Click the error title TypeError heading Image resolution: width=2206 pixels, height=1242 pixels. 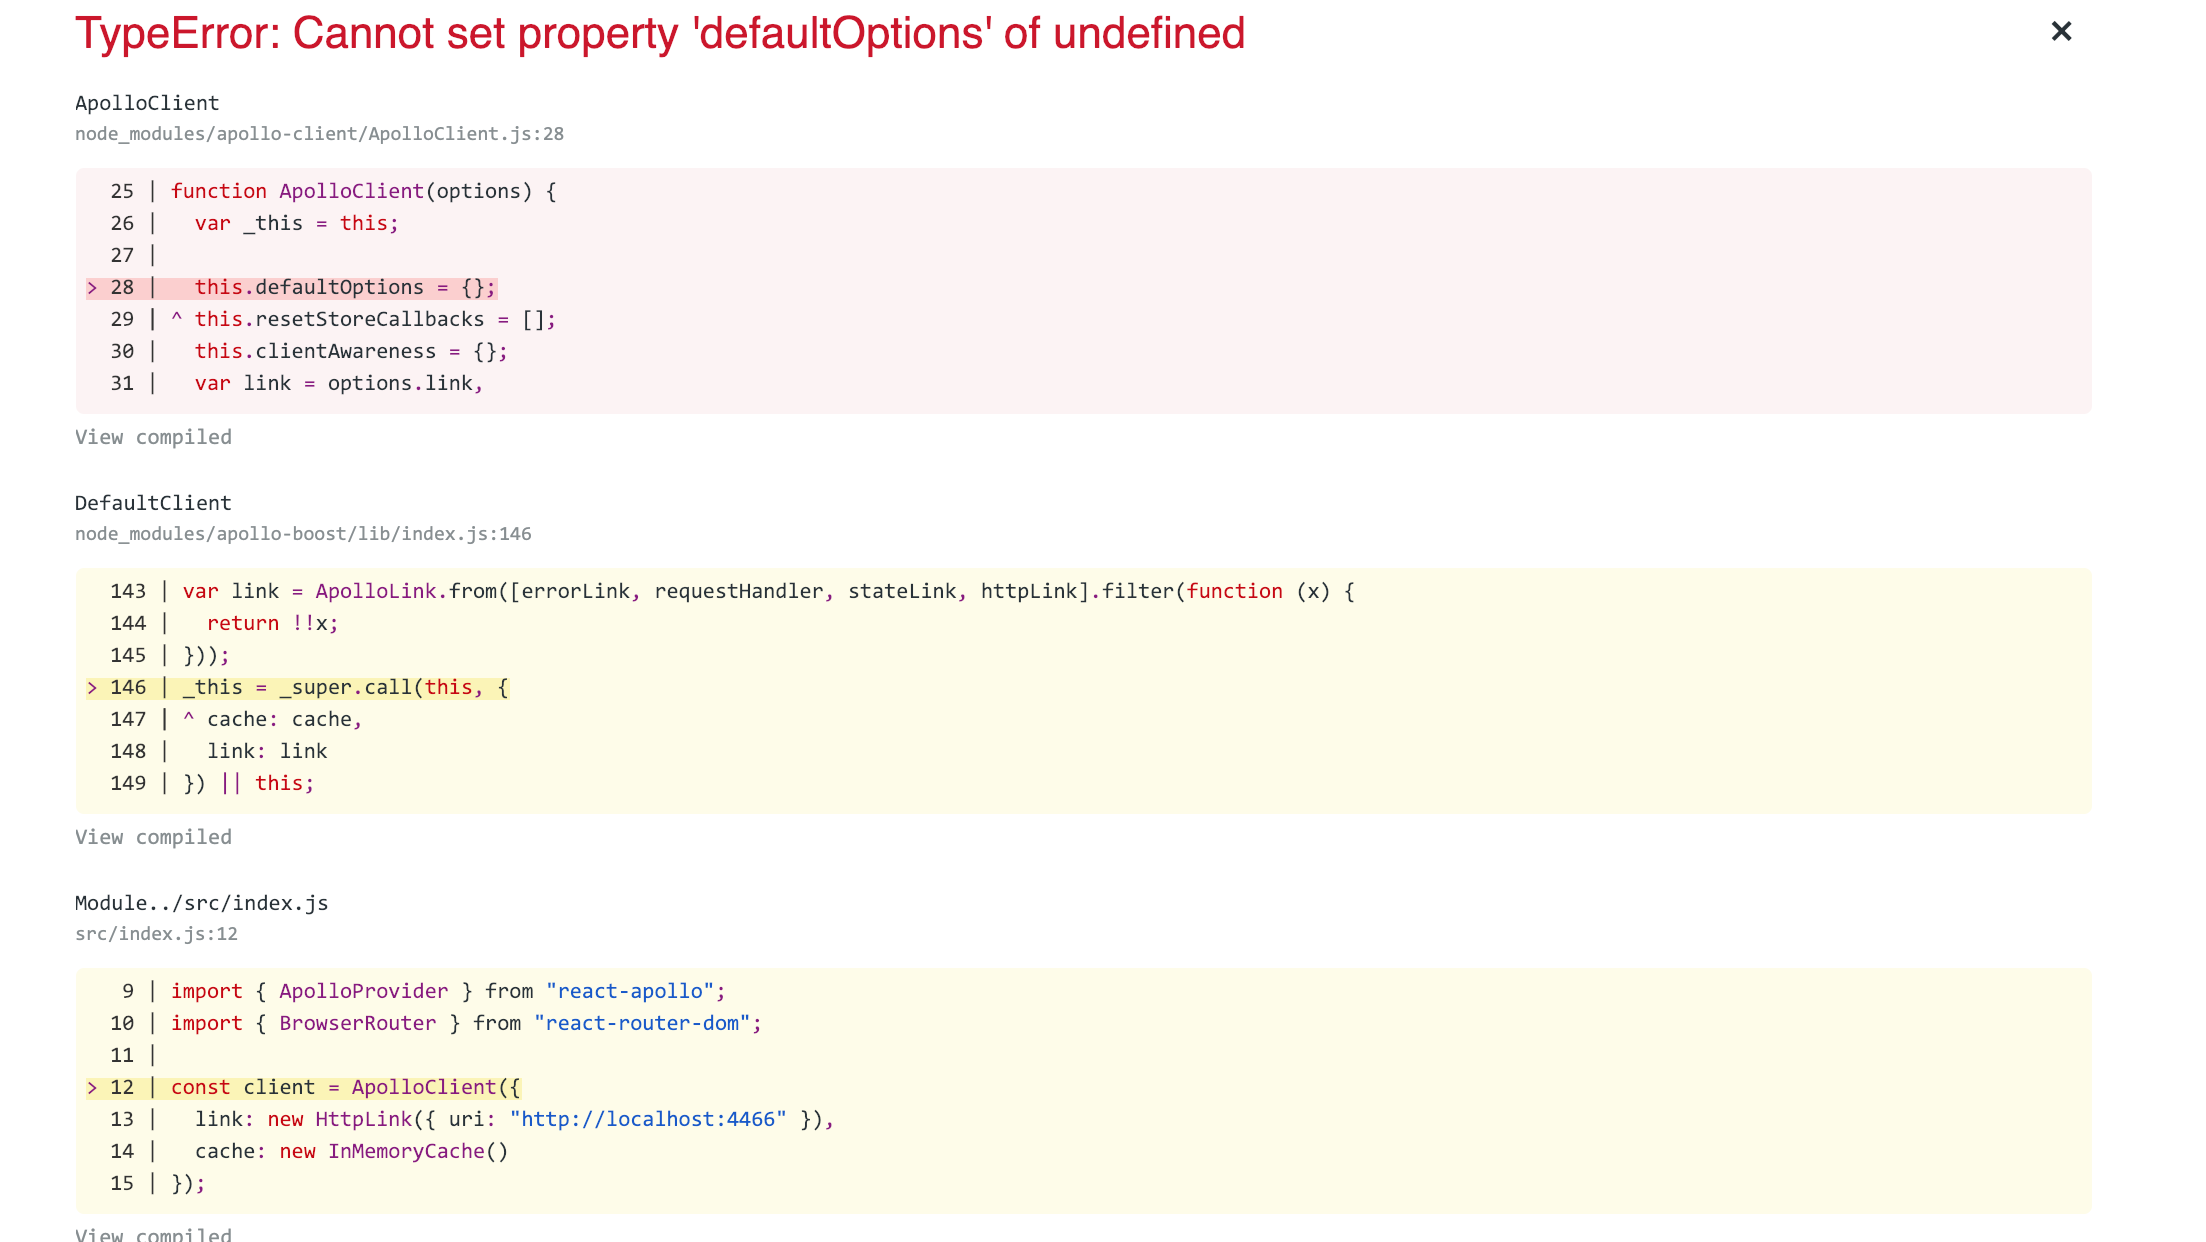tap(660, 34)
